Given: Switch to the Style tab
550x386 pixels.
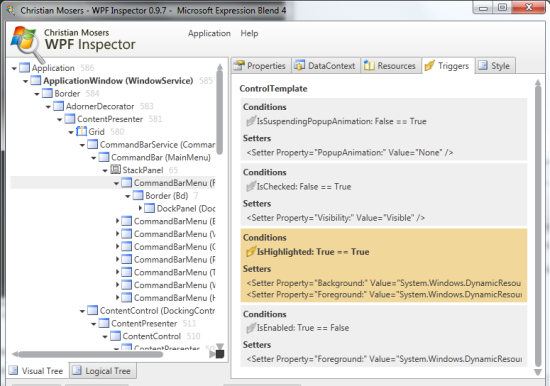Looking at the screenshot, I should pos(495,66).
